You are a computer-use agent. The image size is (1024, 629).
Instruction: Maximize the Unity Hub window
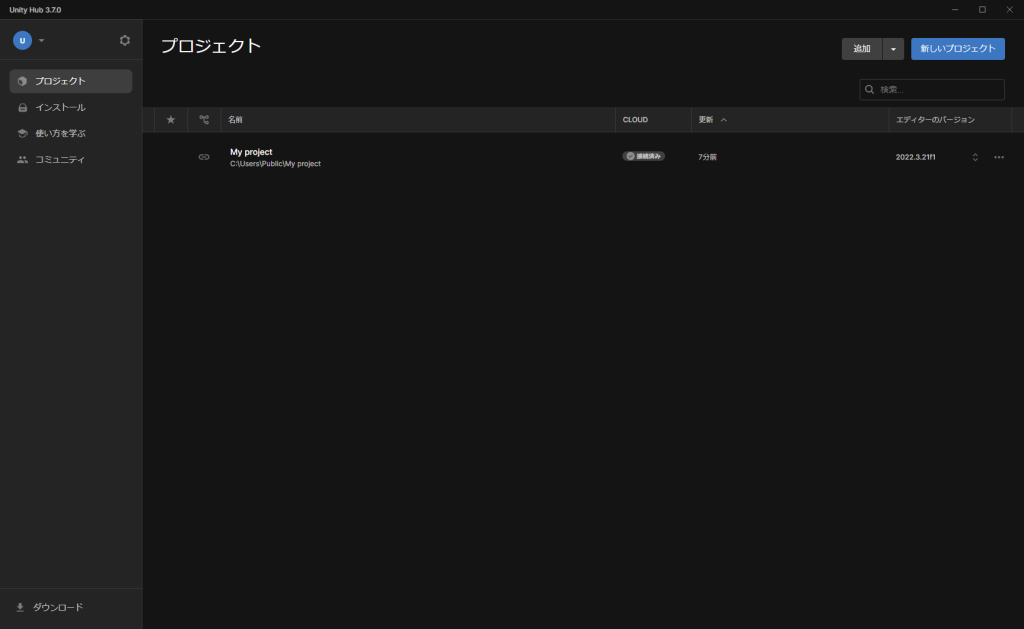982,9
